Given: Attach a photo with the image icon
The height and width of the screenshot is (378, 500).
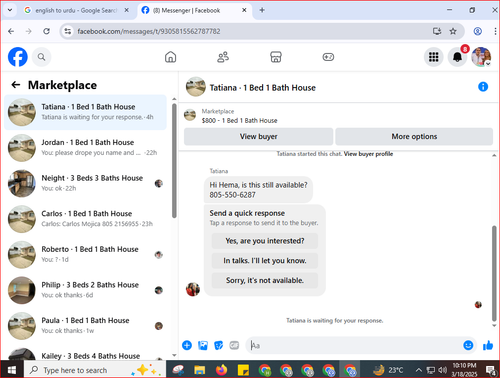Looking at the screenshot, I should (x=203, y=346).
